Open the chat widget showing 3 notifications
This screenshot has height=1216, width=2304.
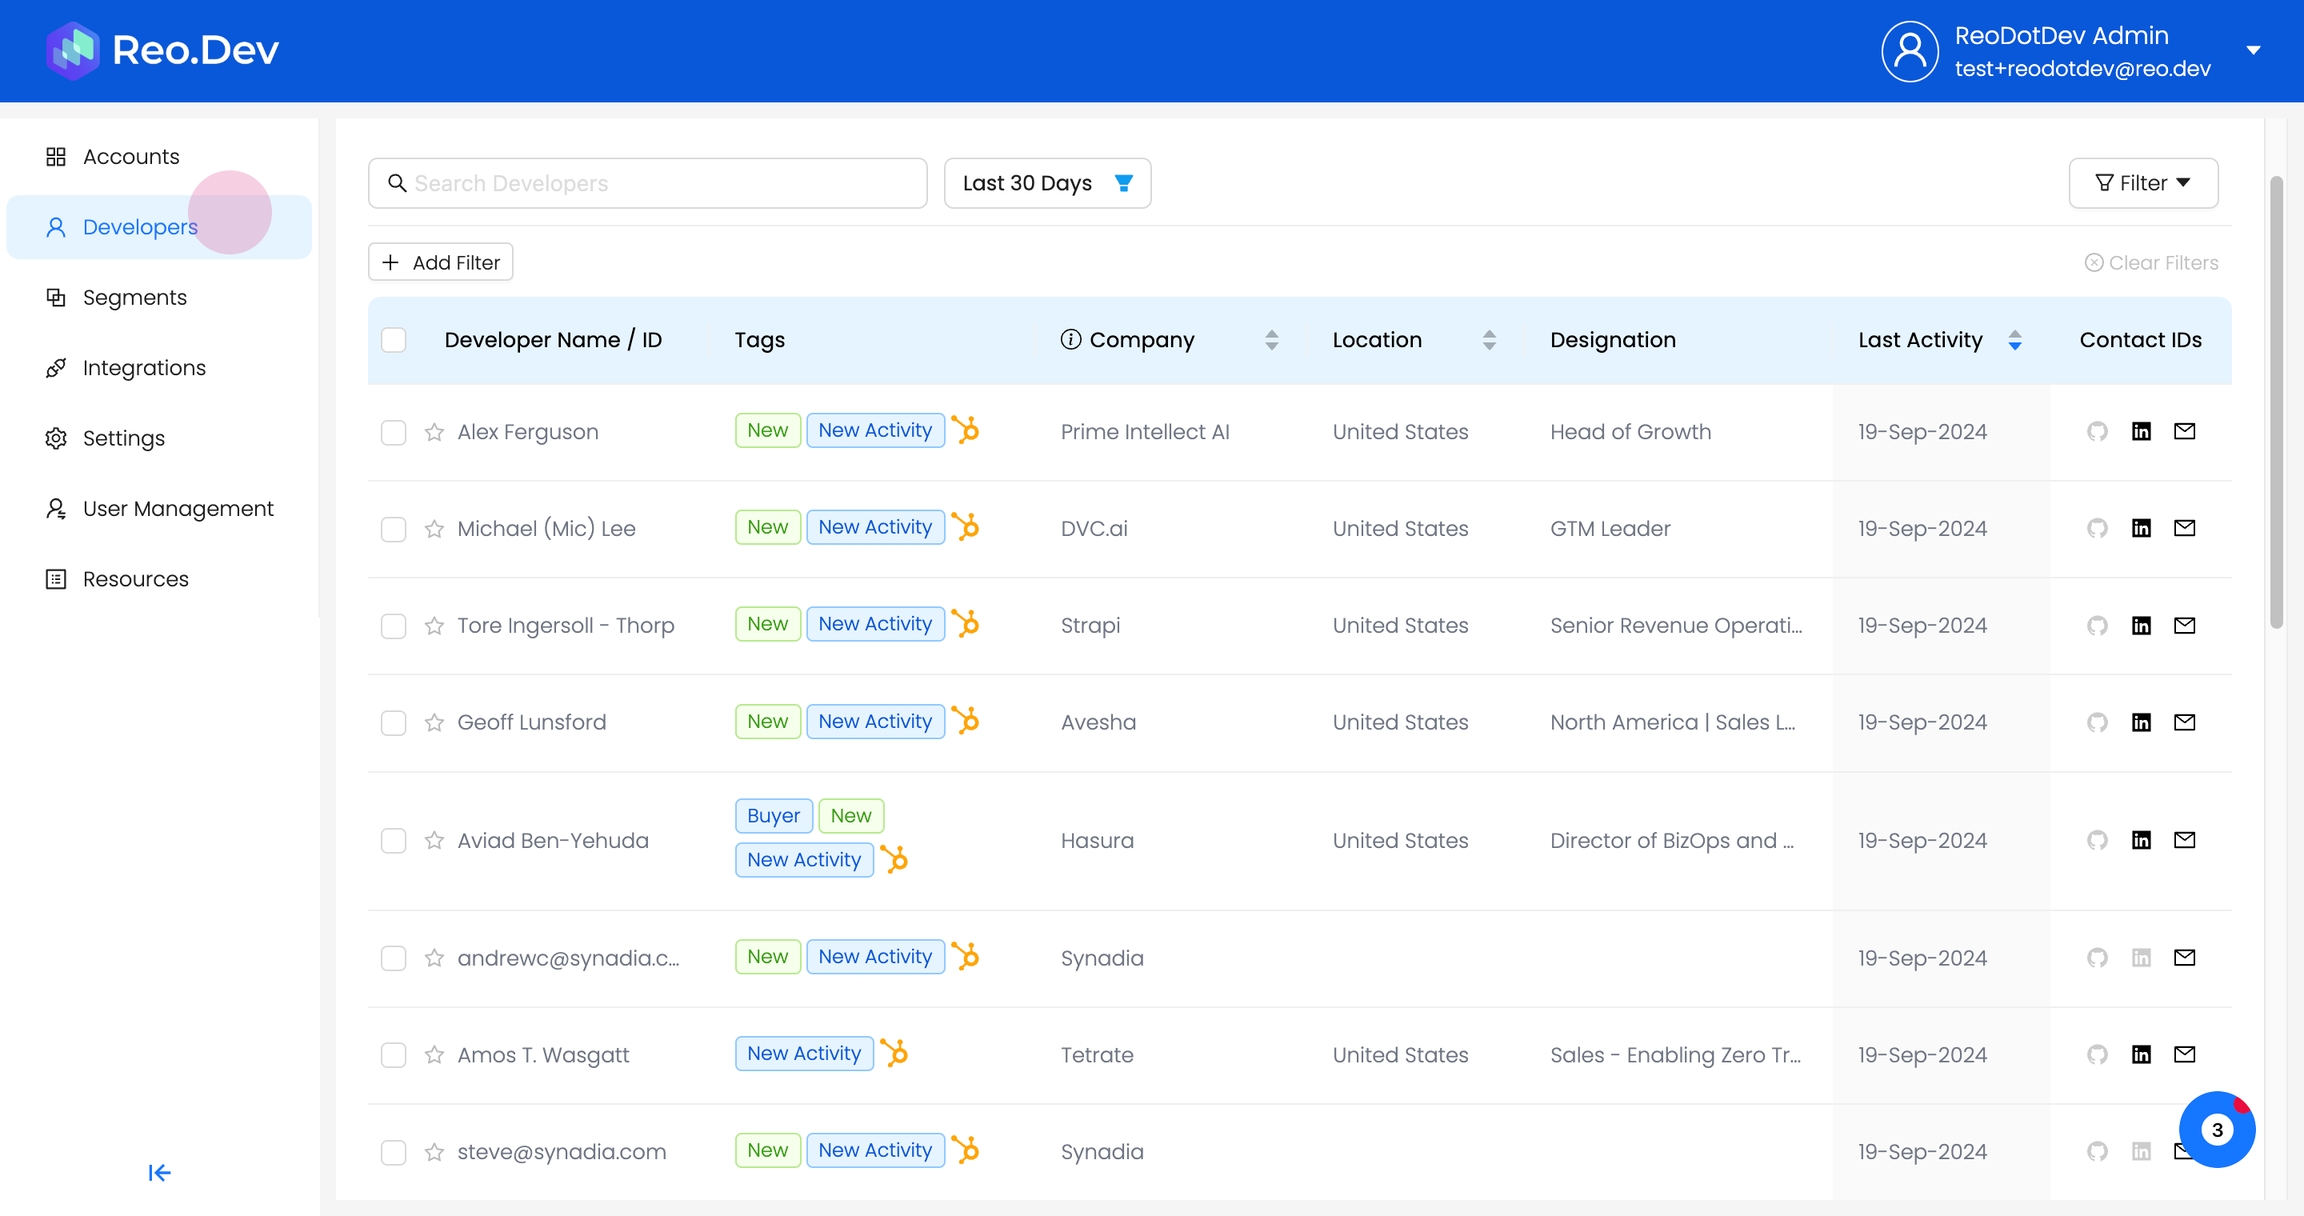pyautogui.click(x=2216, y=1130)
